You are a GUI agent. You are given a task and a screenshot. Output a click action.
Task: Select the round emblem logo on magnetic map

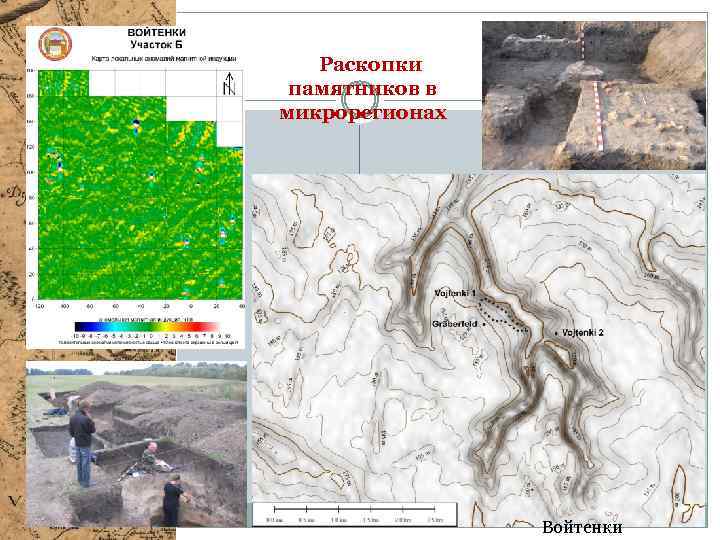coord(55,44)
